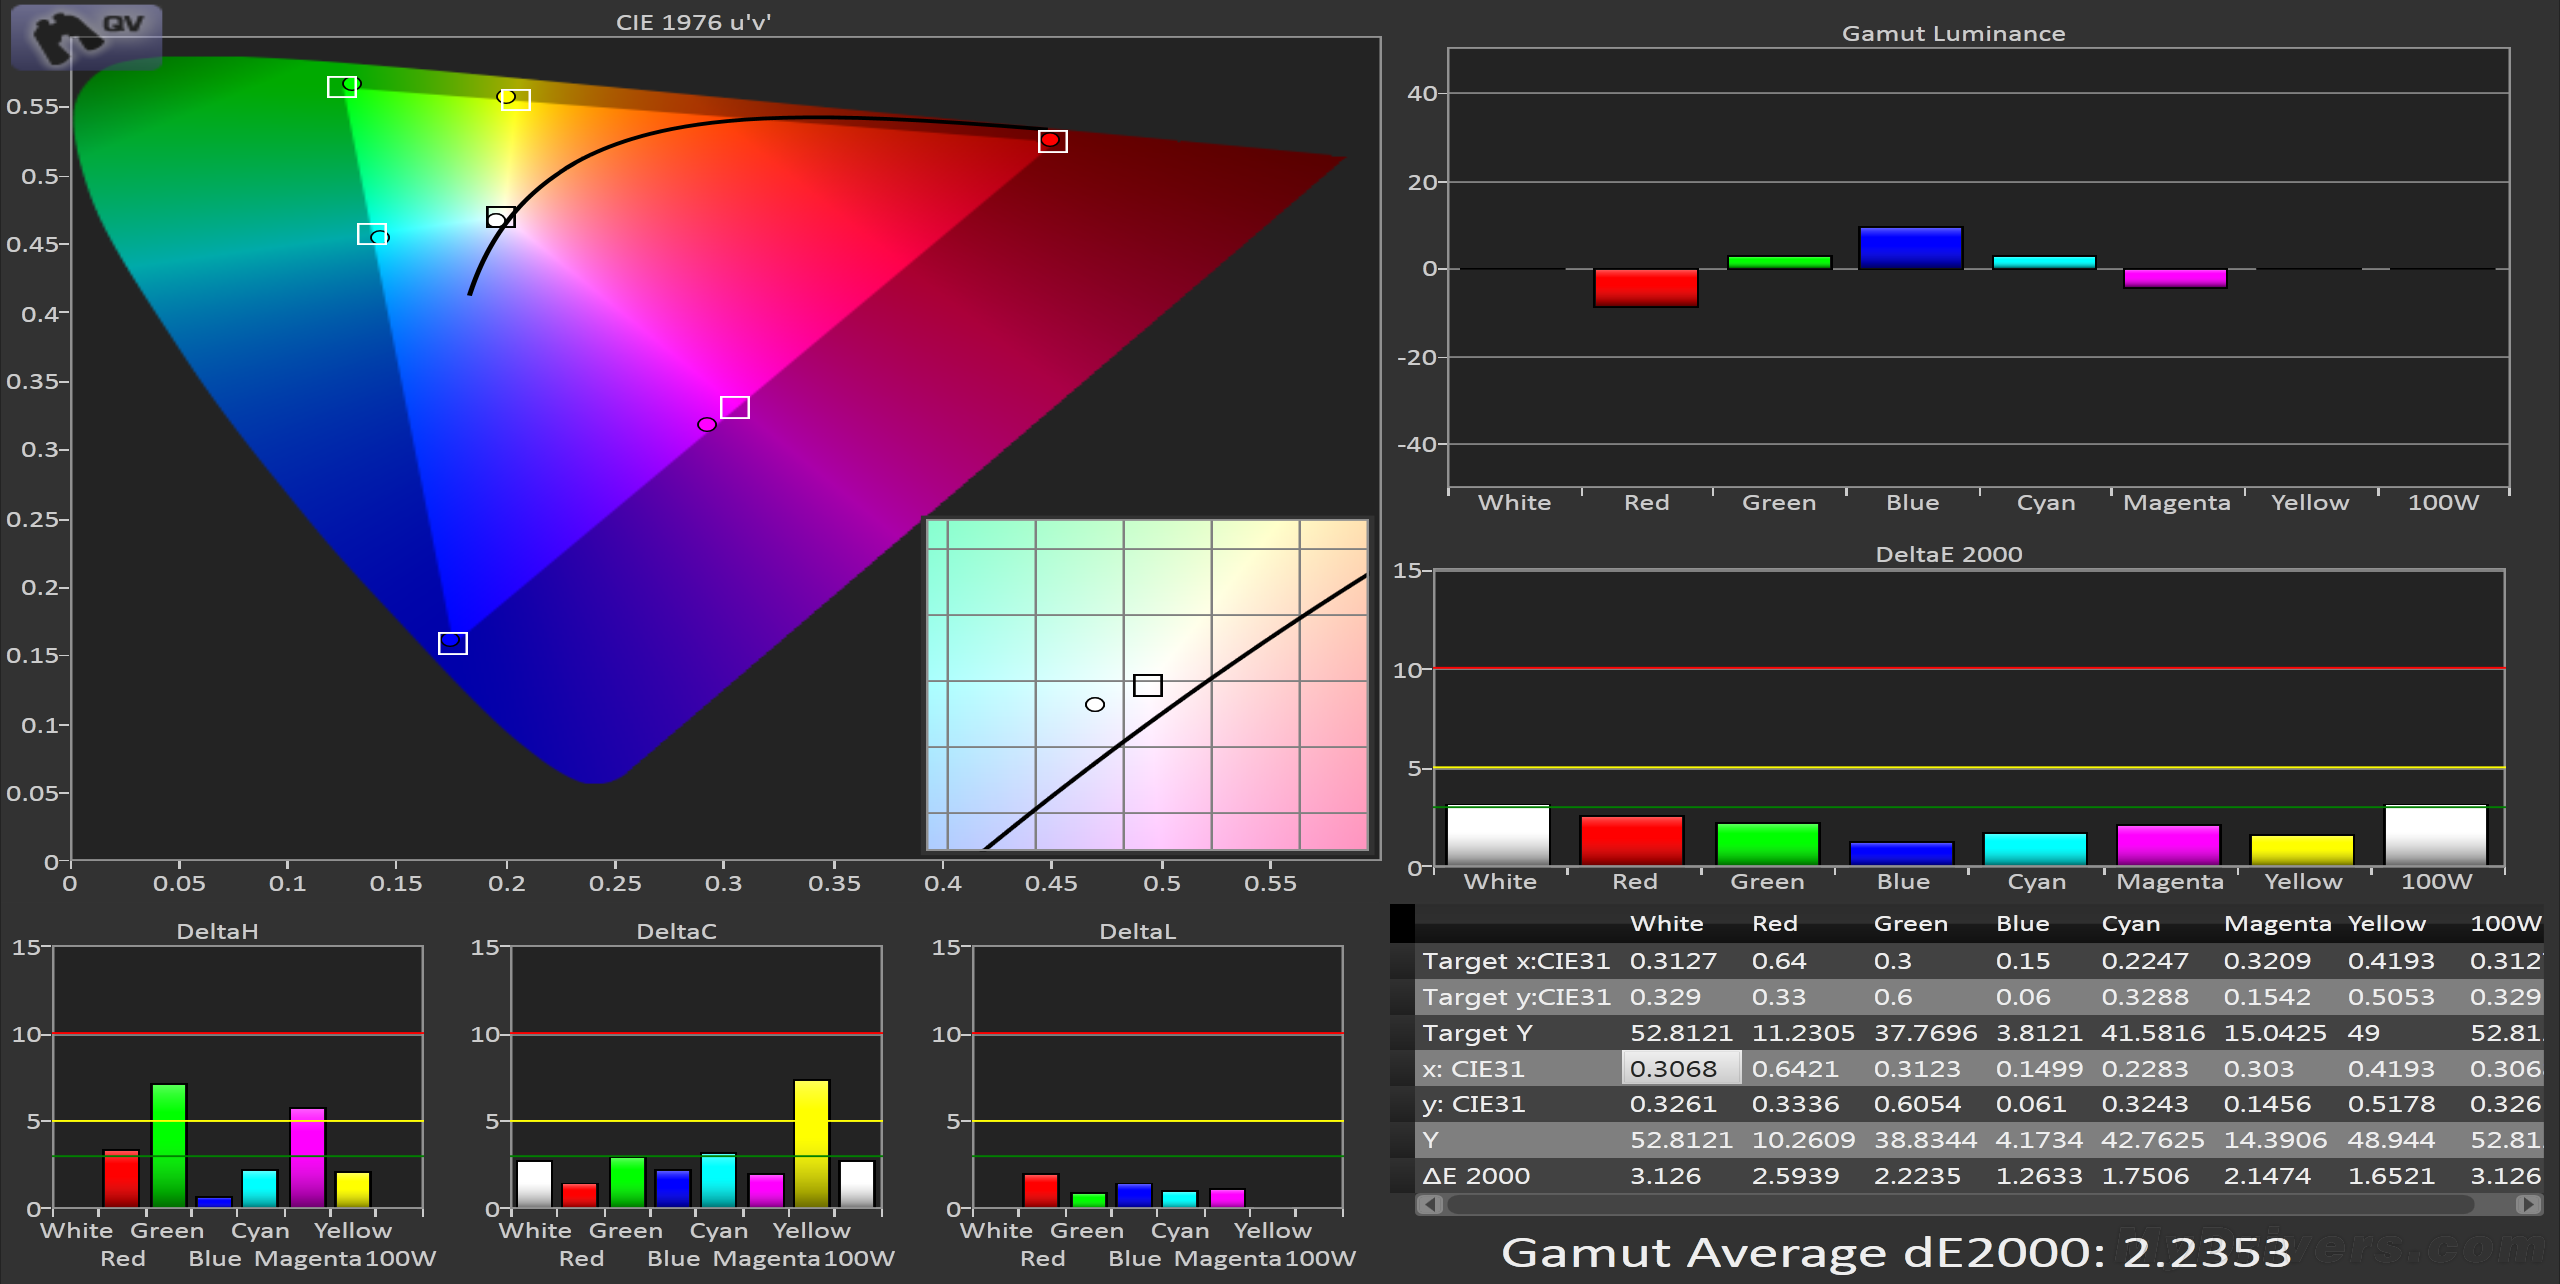Click the QV logo icon

click(86, 38)
